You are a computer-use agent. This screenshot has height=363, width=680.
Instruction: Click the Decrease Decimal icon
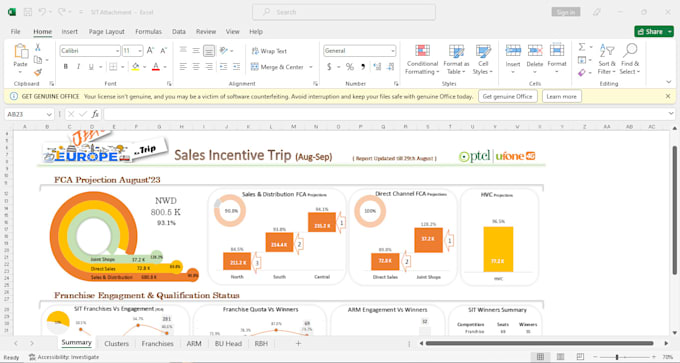click(391, 67)
